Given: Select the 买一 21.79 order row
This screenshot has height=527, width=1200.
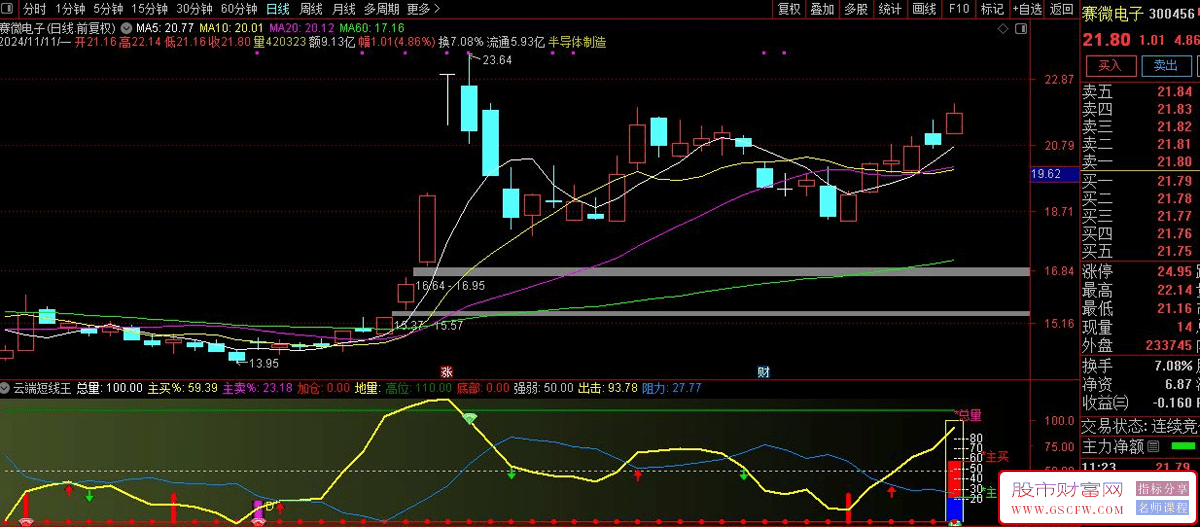Looking at the screenshot, I should (1140, 181).
